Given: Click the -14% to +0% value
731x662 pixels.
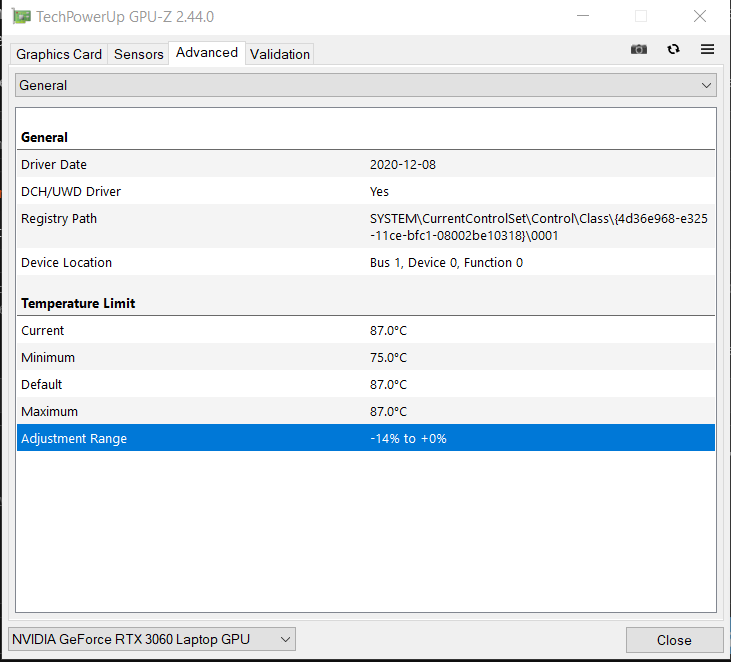Looking at the screenshot, I should (408, 439).
